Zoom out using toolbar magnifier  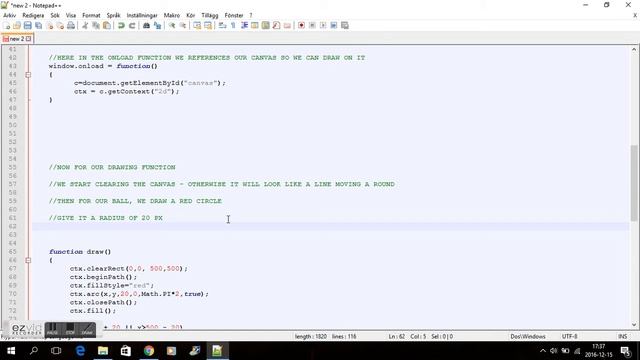[x=183, y=25]
